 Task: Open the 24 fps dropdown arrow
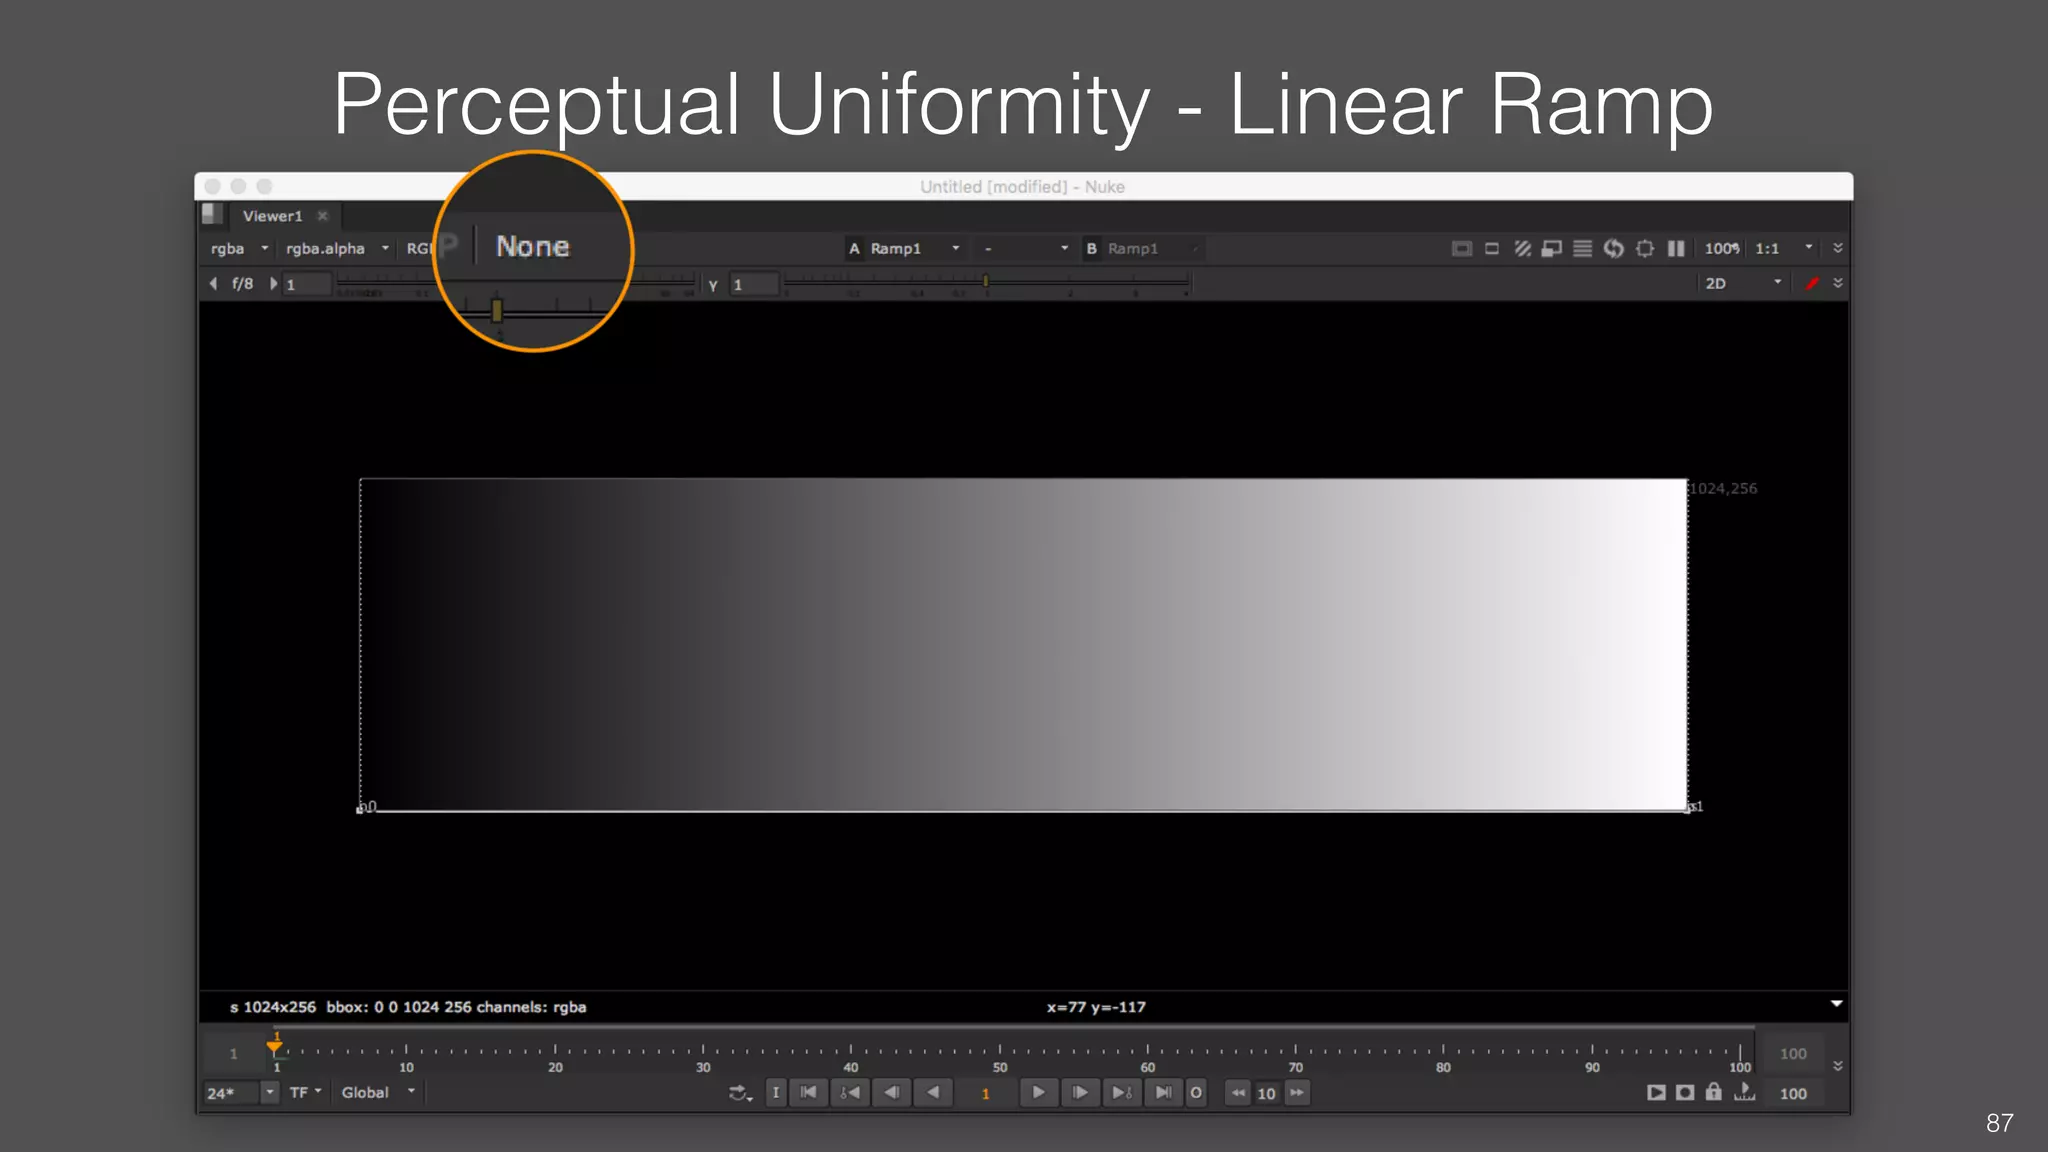pyautogui.click(x=269, y=1093)
